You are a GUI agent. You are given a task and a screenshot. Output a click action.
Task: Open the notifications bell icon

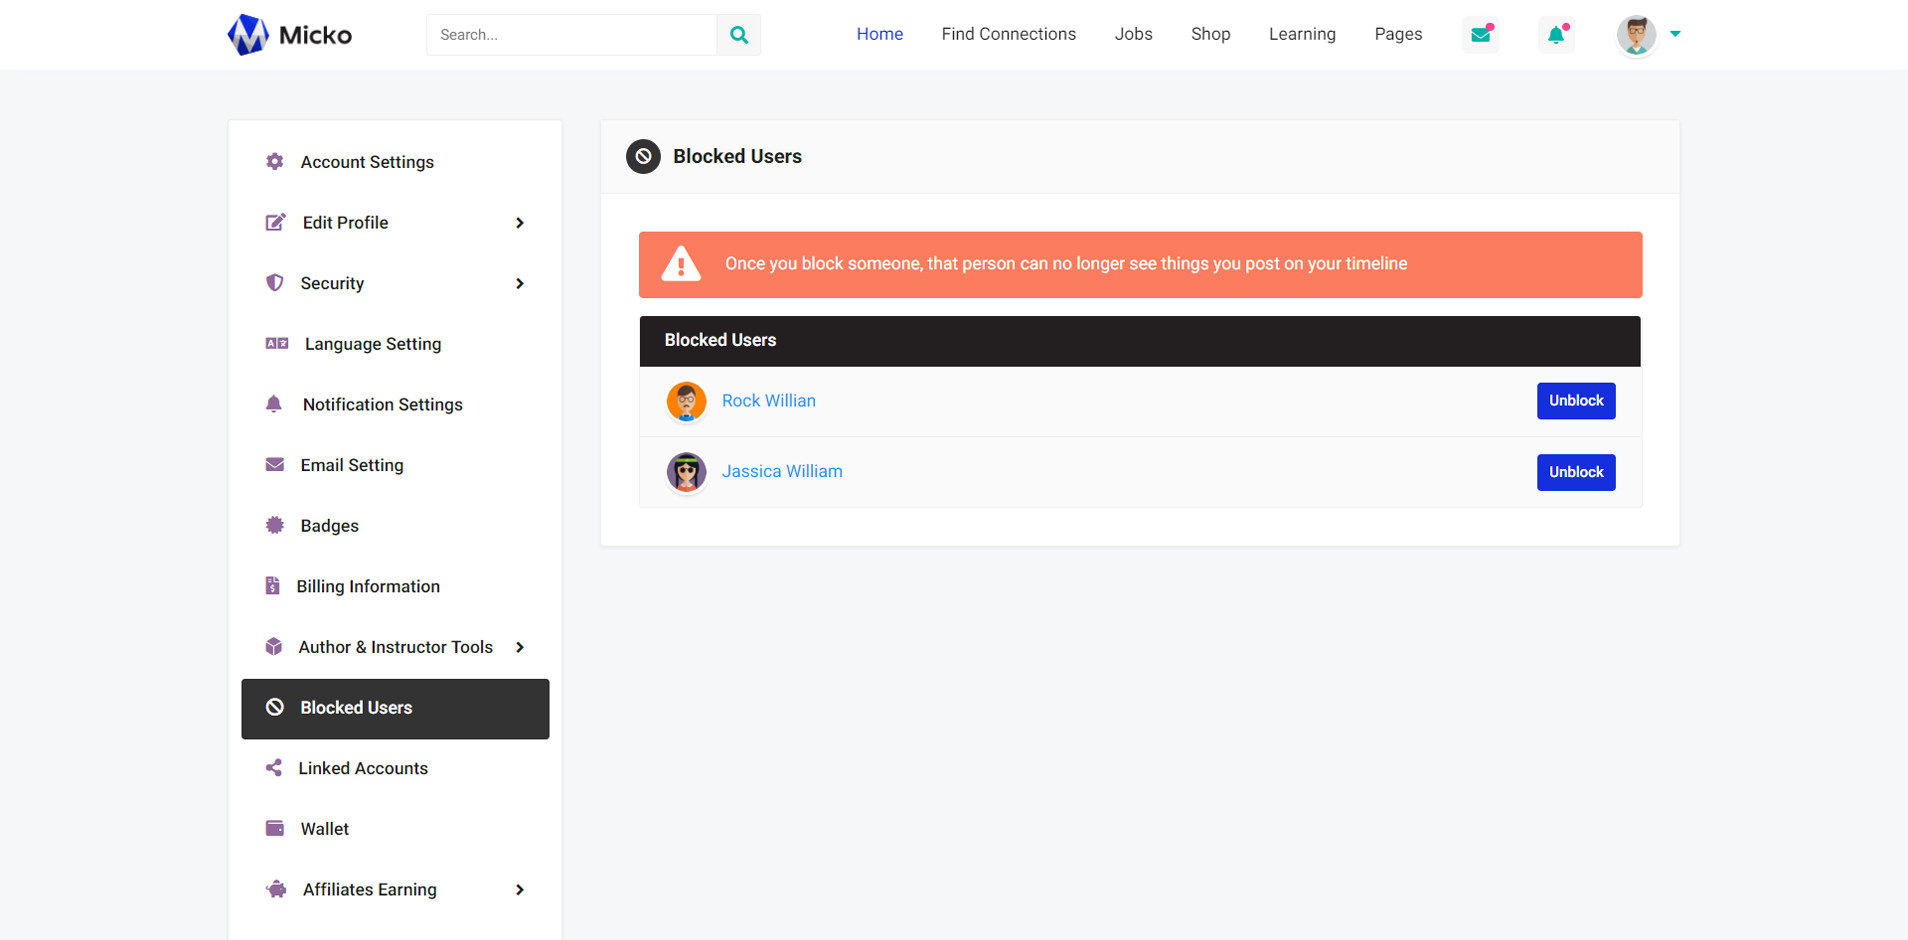(1556, 35)
